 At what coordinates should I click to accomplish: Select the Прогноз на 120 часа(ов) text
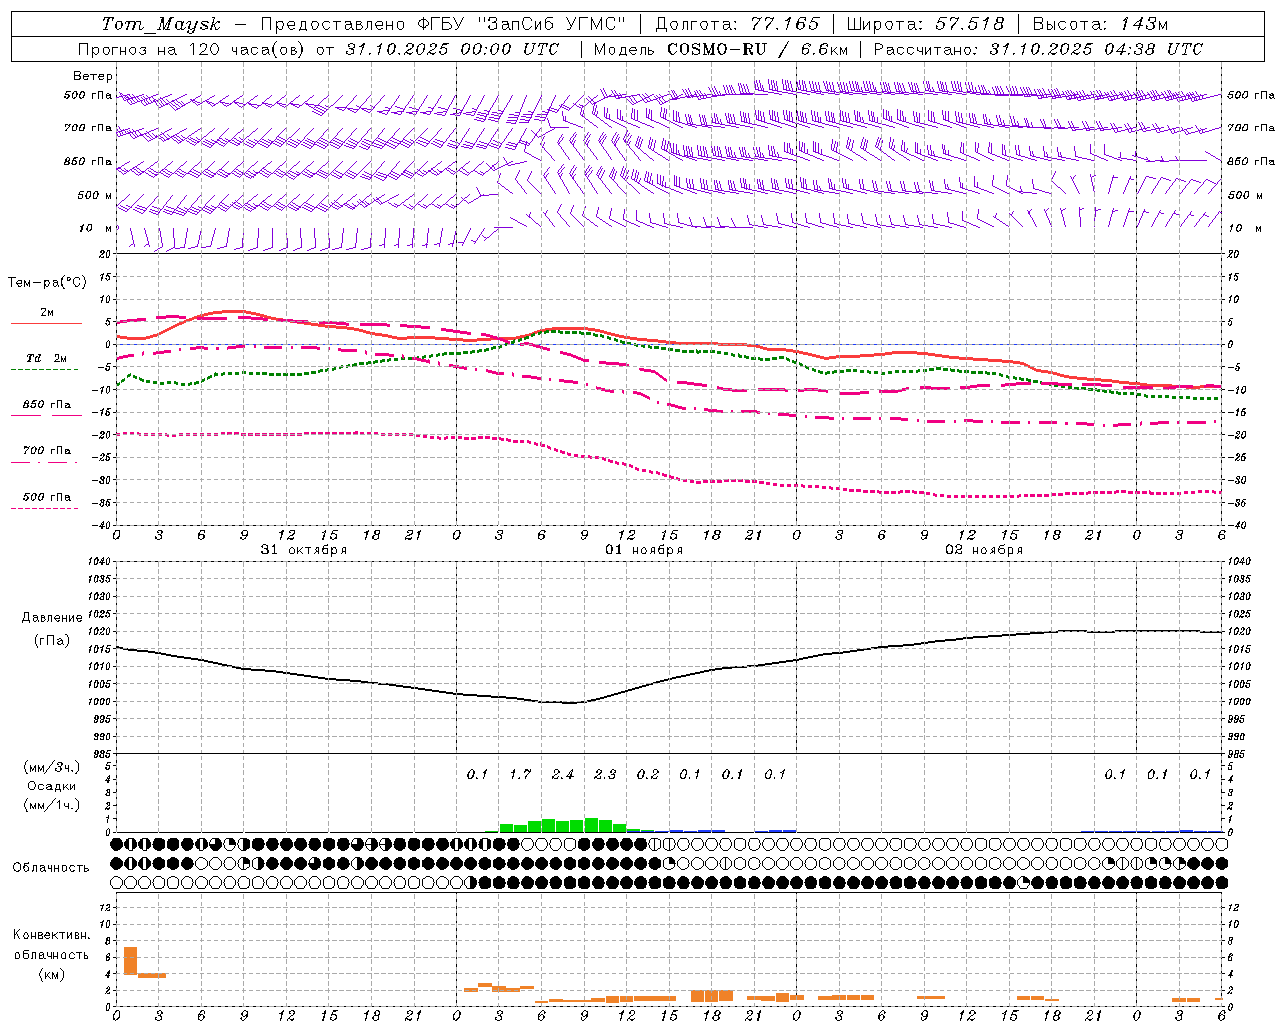point(191,49)
